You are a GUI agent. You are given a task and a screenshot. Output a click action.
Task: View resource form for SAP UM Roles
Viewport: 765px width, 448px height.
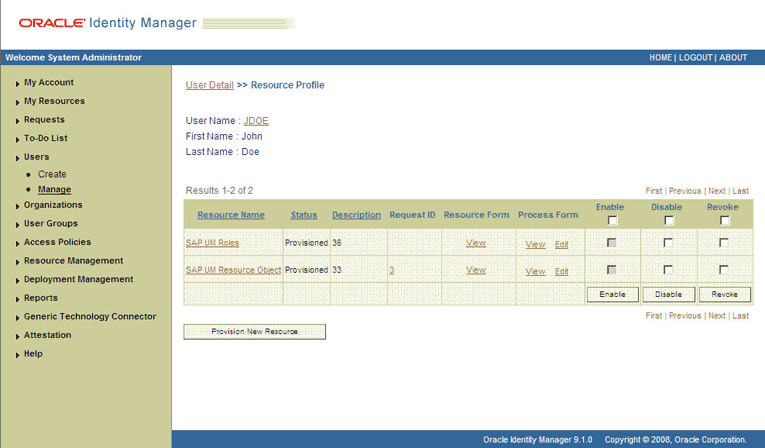coord(476,243)
